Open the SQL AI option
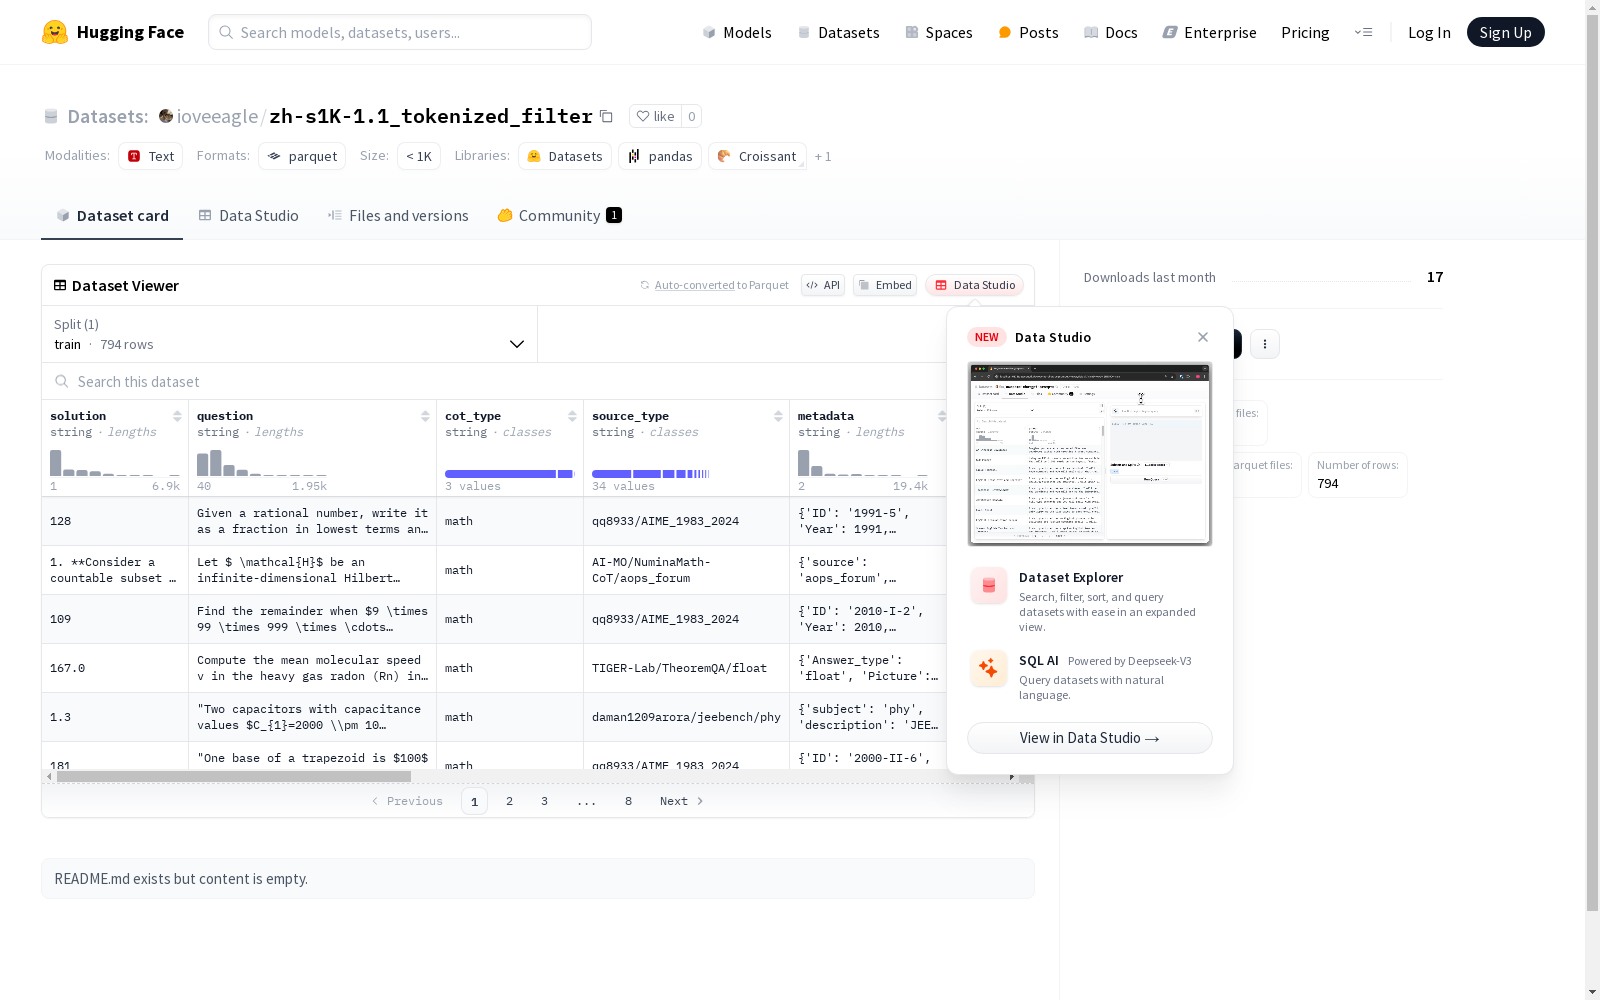The image size is (1600, 1000). [x=1090, y=677]
